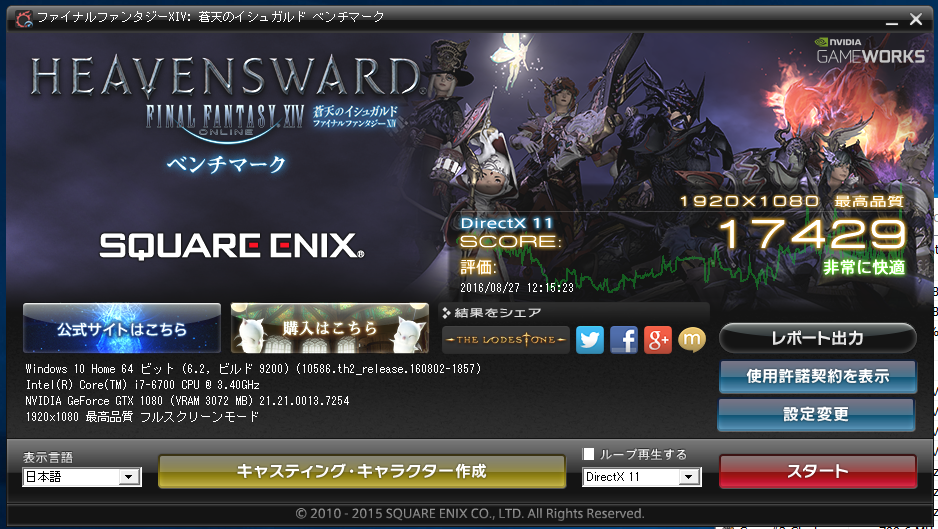Click the Windows 10 Home 64 line

point(253,369)
